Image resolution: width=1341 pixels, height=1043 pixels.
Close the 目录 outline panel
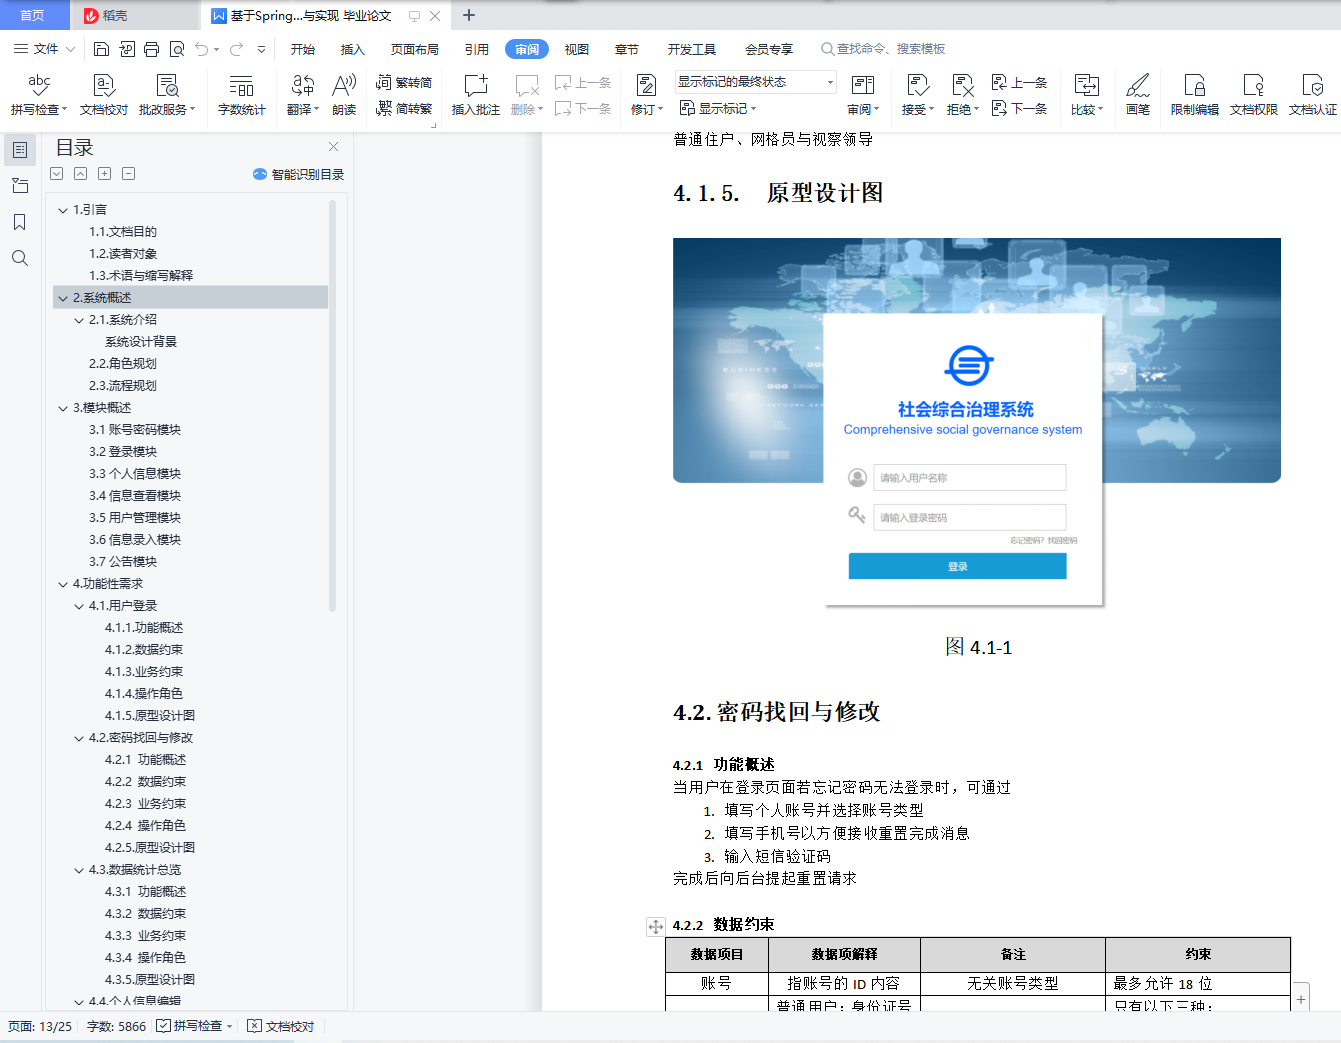click(x=334, y=147)
